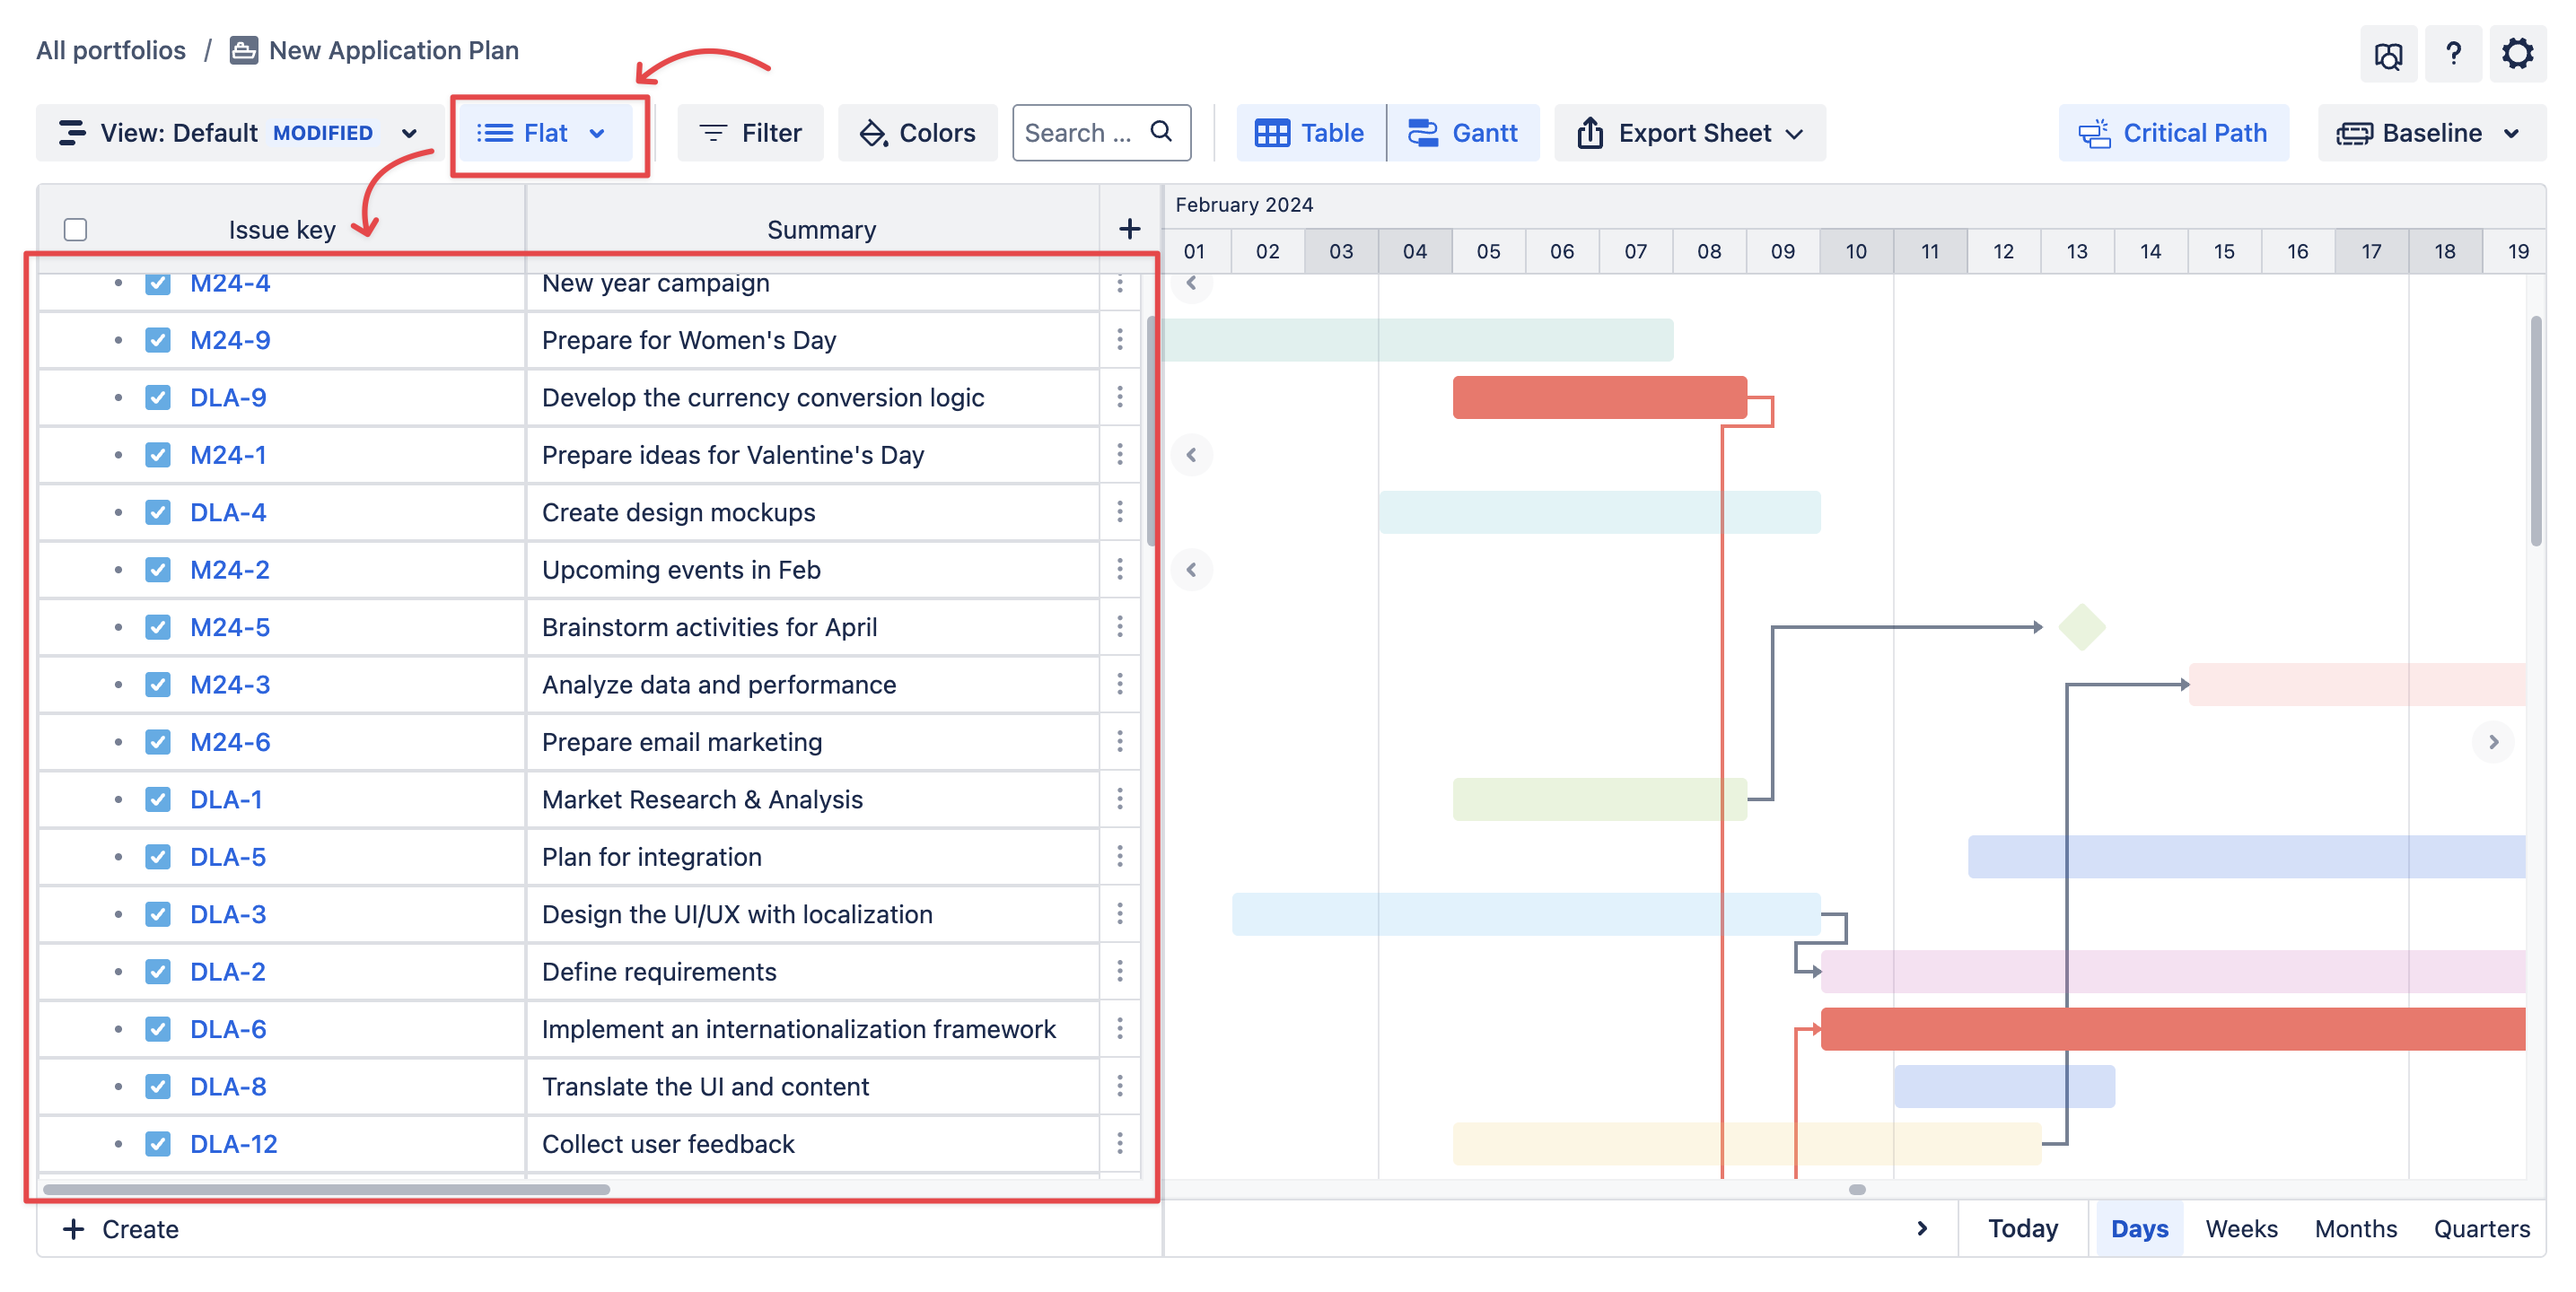Switch to the Gantt view tab

(1463, 133)
